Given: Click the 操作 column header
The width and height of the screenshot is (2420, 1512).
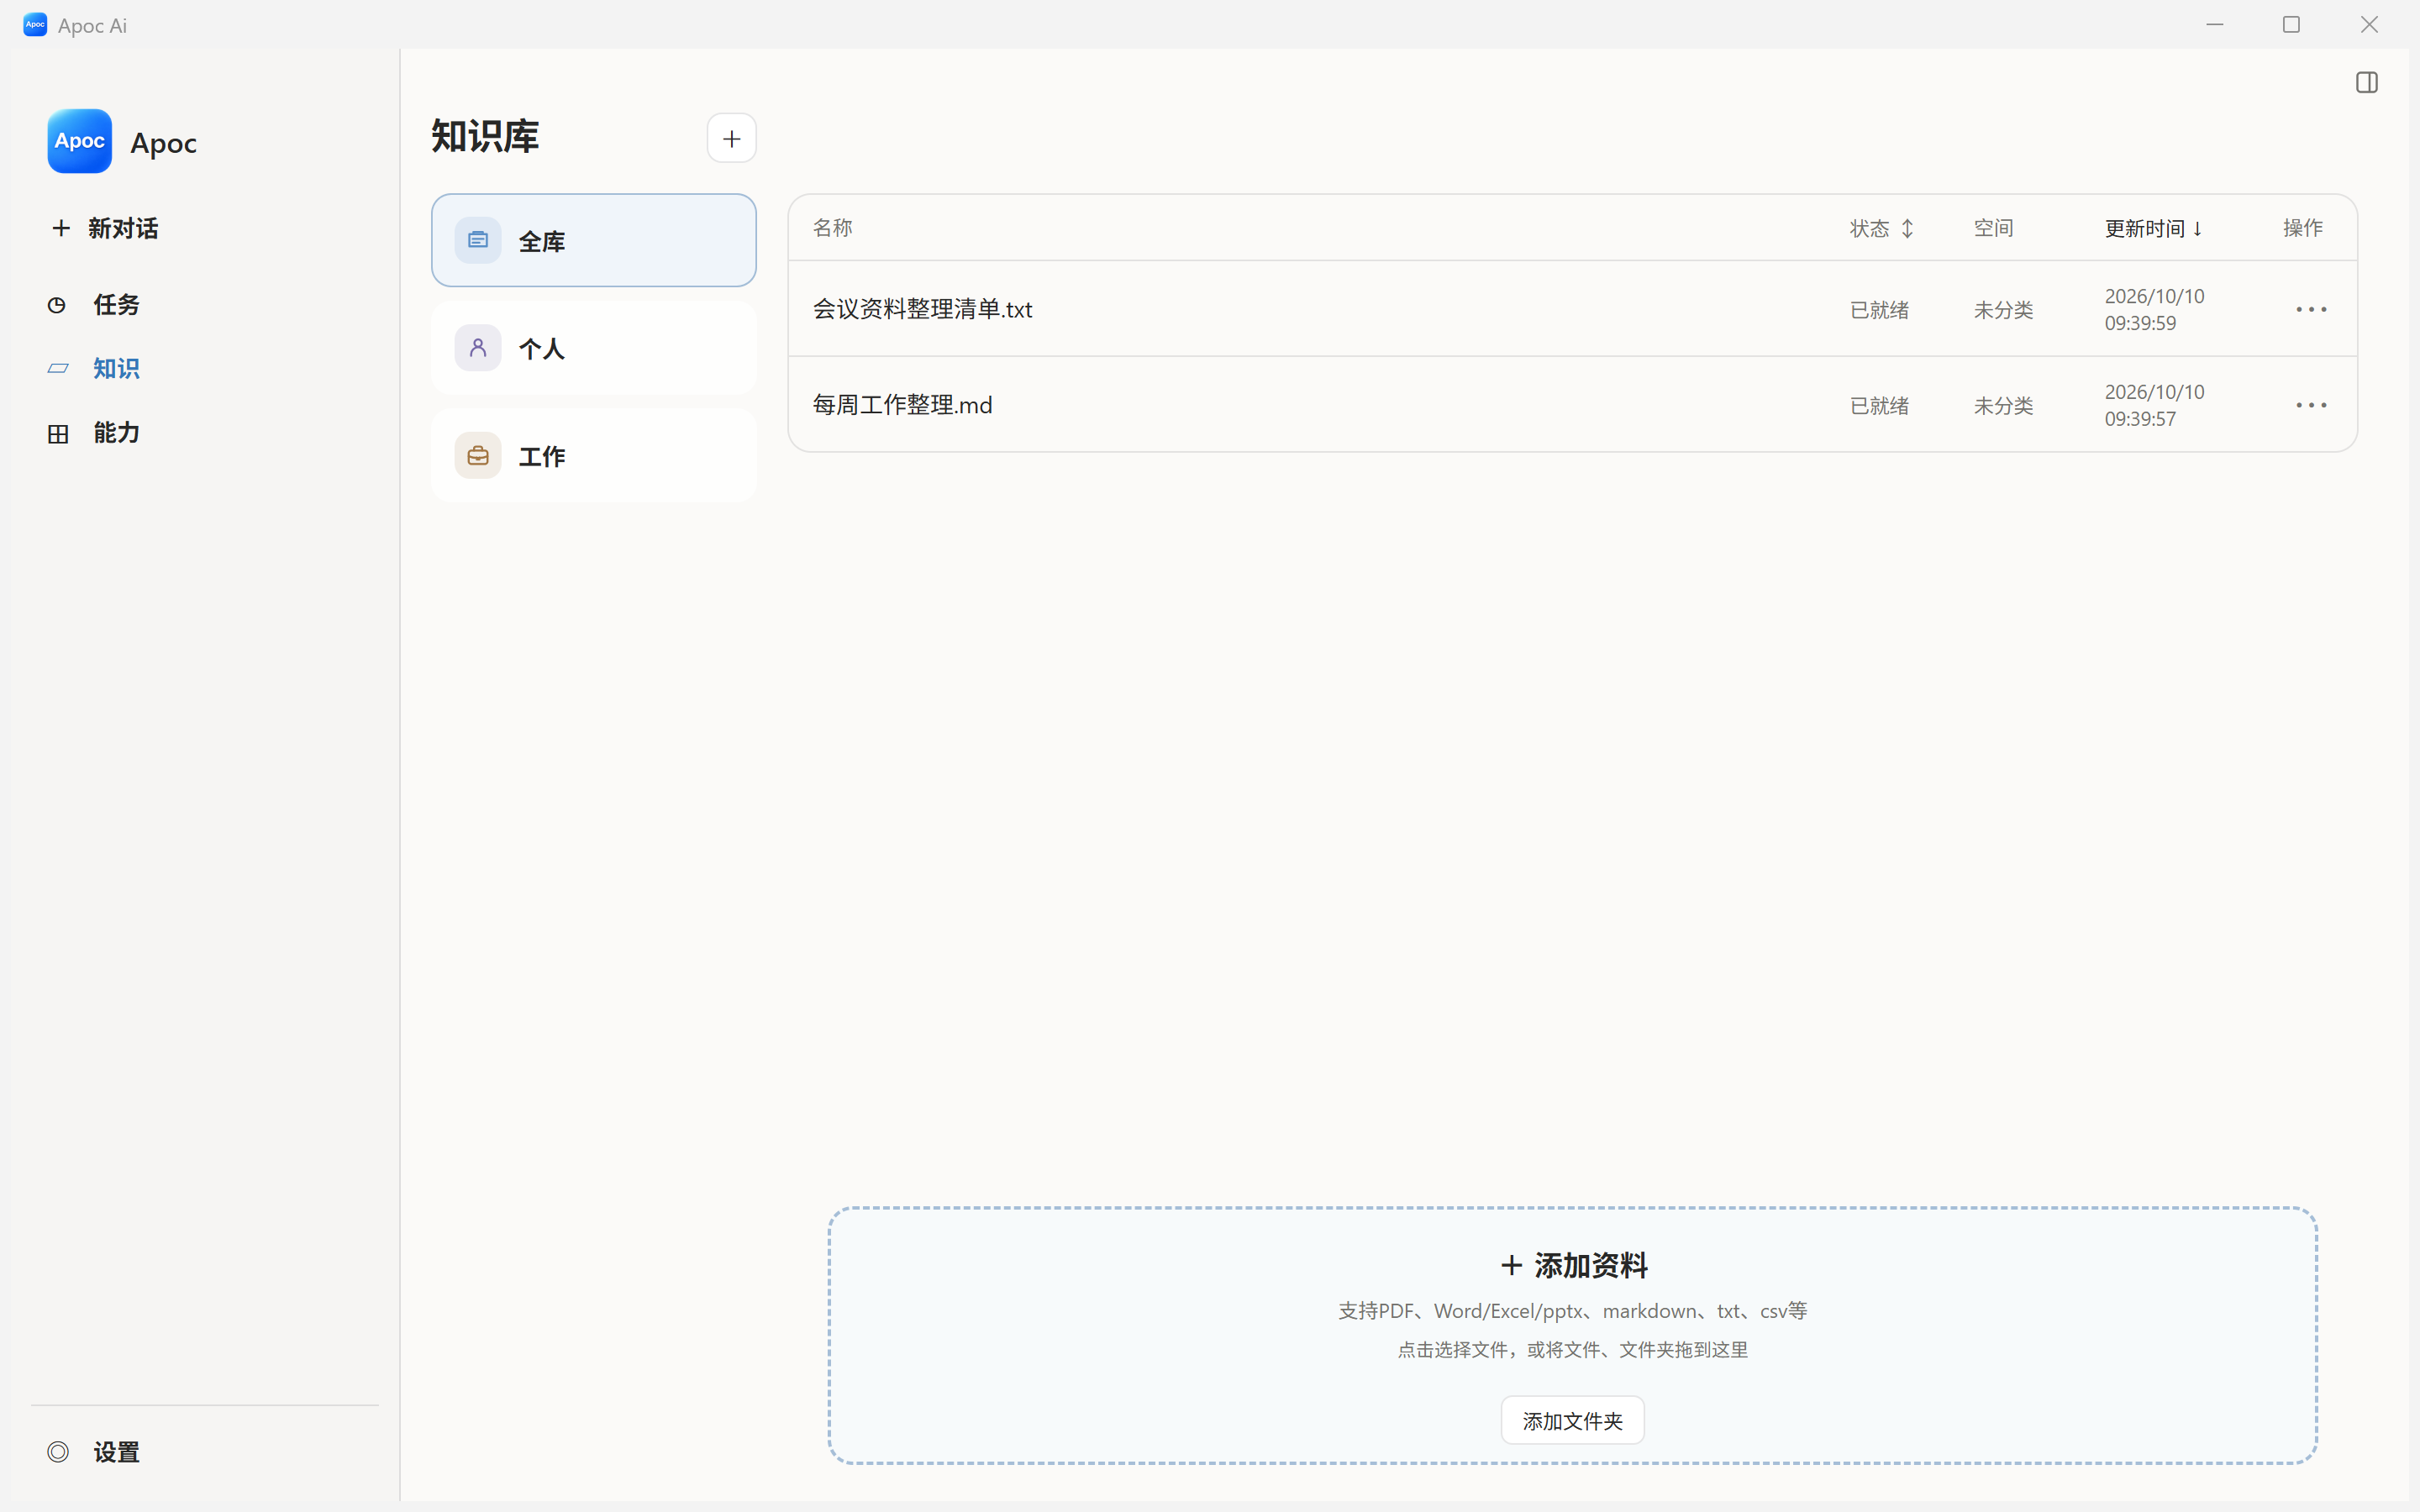Looking at the screenshot, I should (2302, 228).
